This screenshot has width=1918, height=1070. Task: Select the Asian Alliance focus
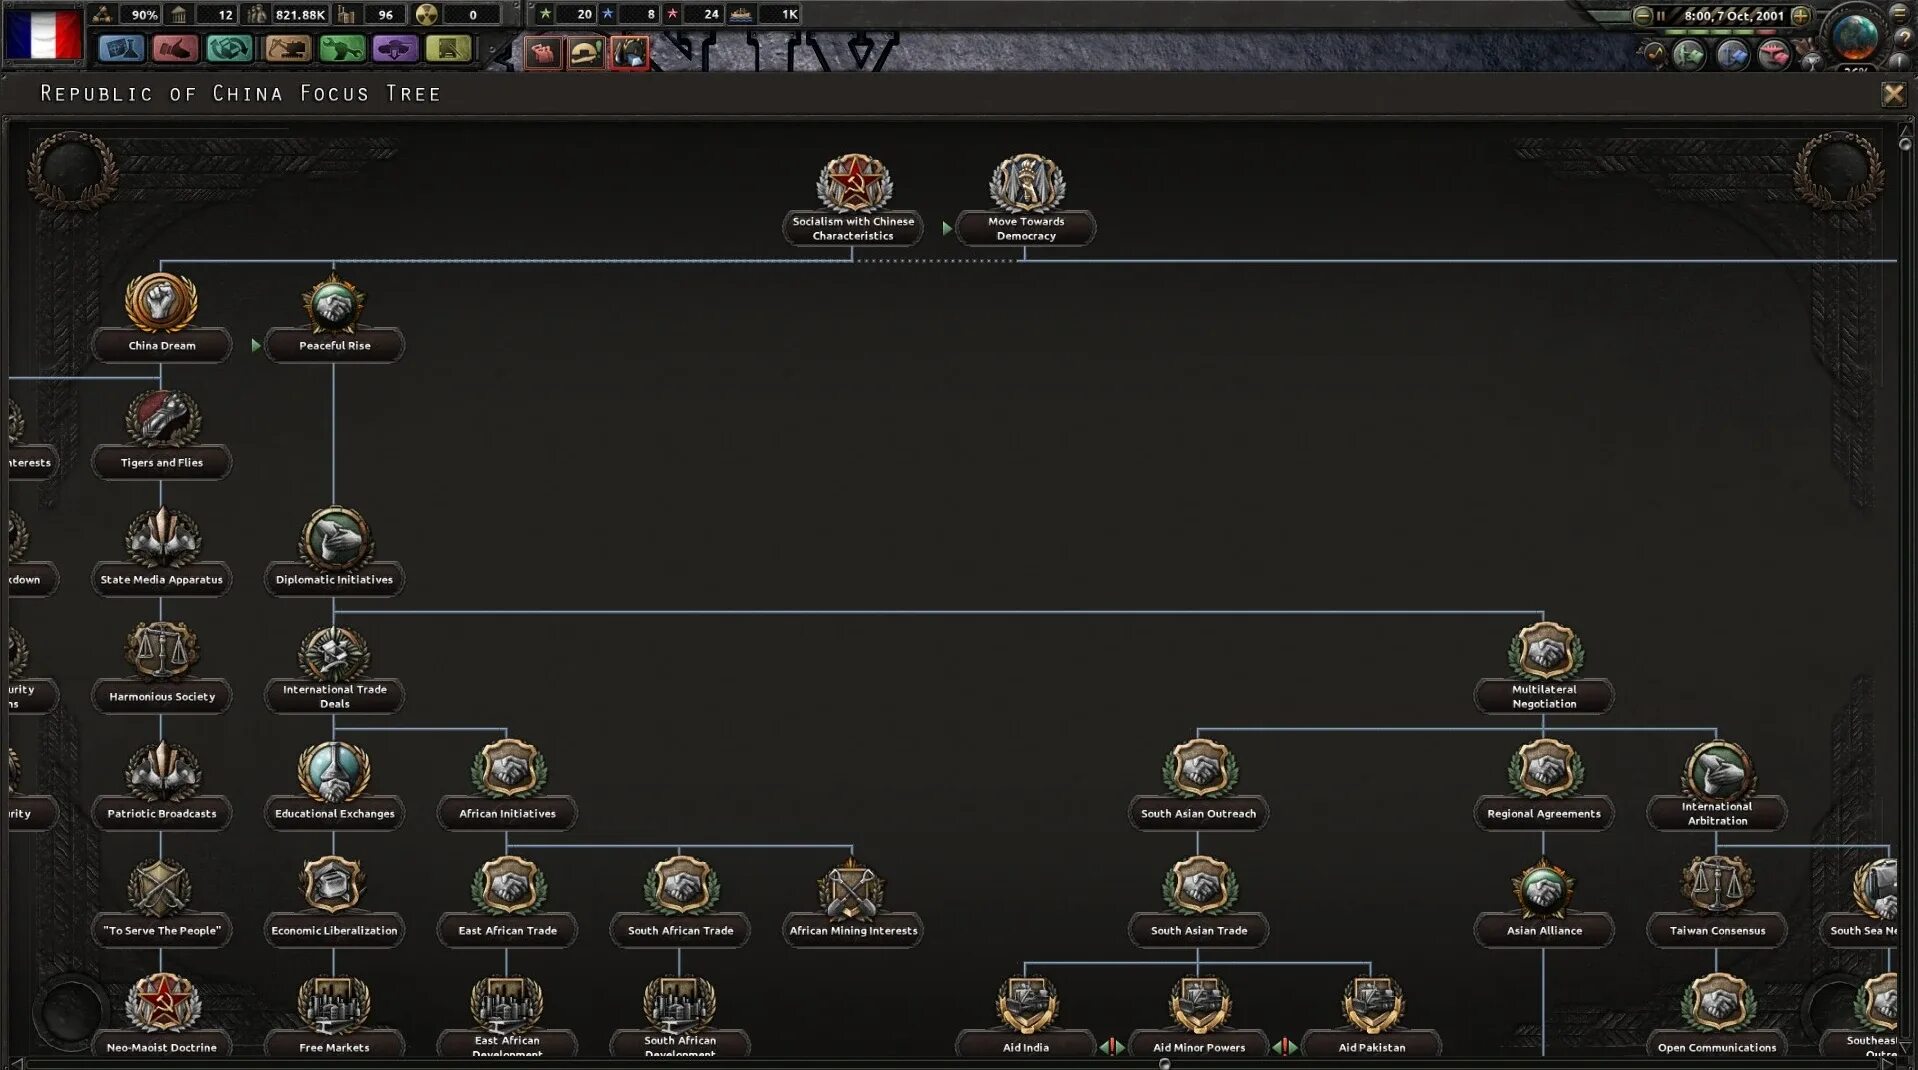click(x=1544, y=901)
